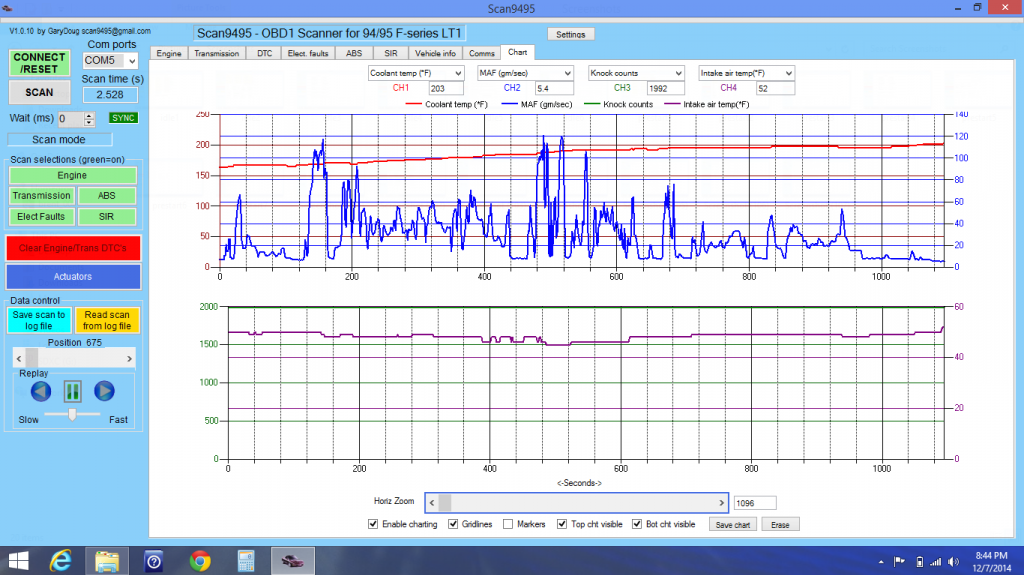The height and width of the screenshot is (575, 1024).
Task: Click the replay backward arrow button
Action: click(x=40, y=391)
